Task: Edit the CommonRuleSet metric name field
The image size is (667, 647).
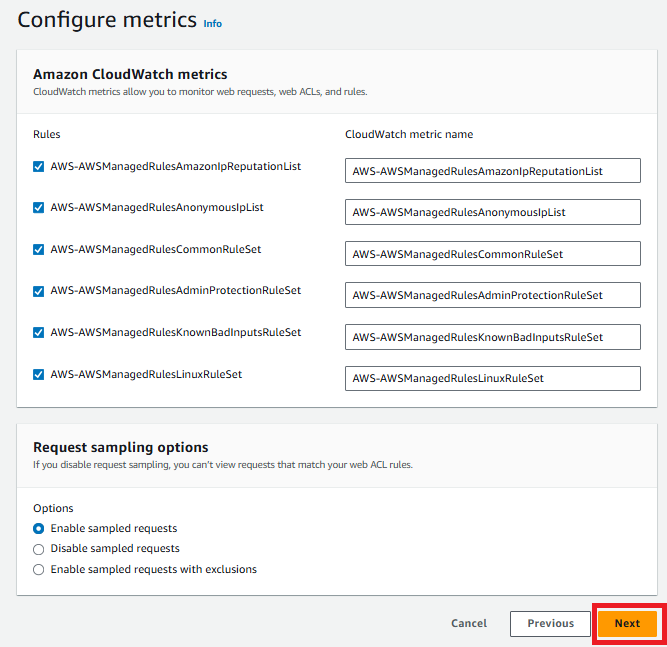Action: [x=493, y=254]
